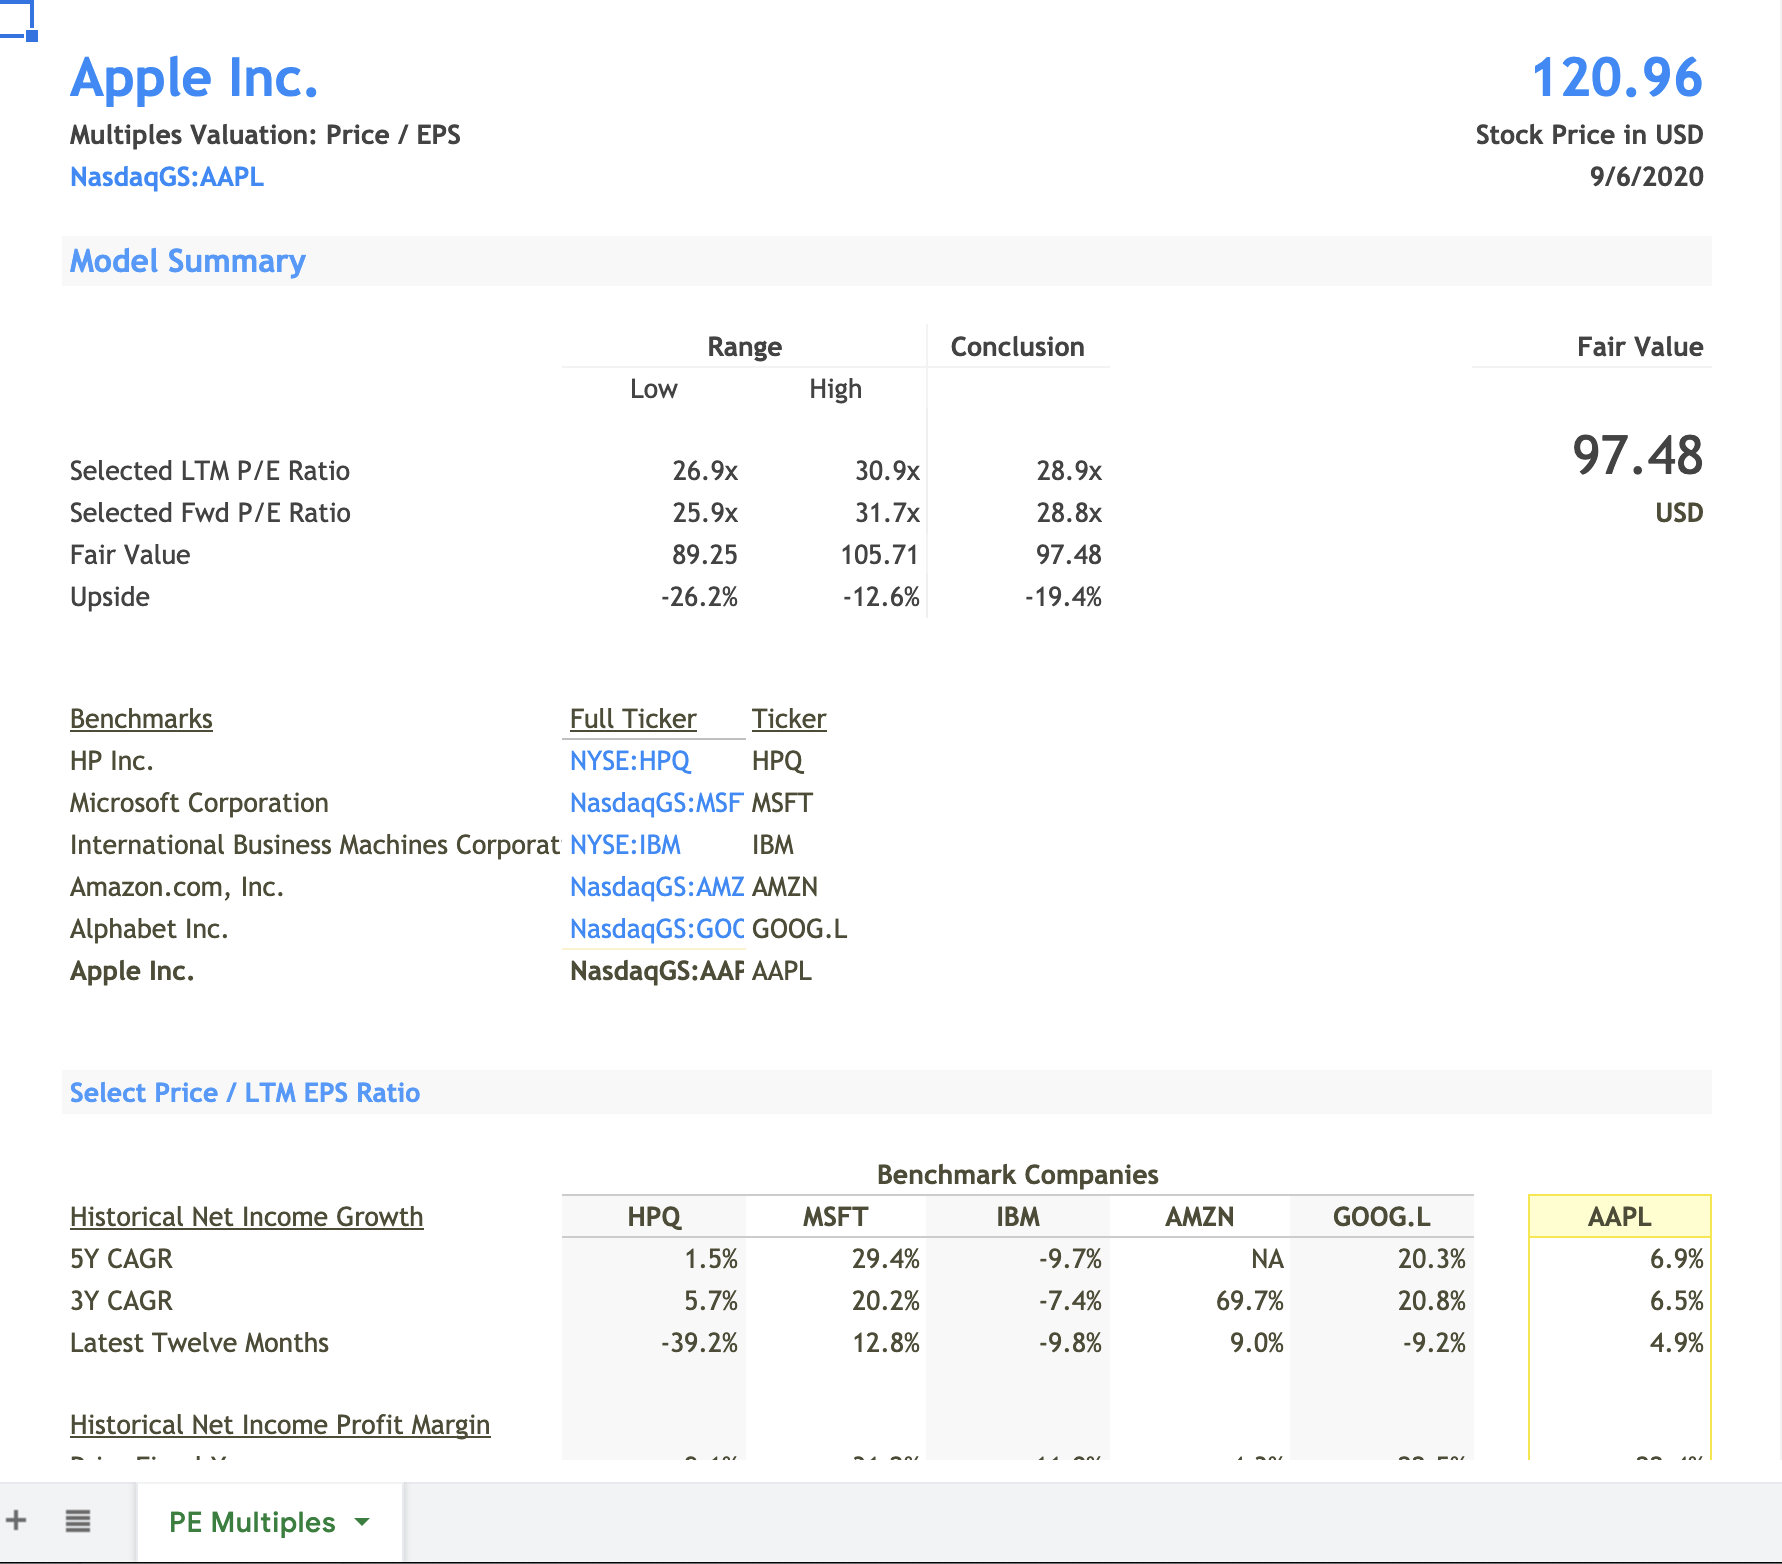This screenshot has height=1564, width=1782.
Task: Click the Amazon.com, Inc. benchmark name
Action: 177,887
